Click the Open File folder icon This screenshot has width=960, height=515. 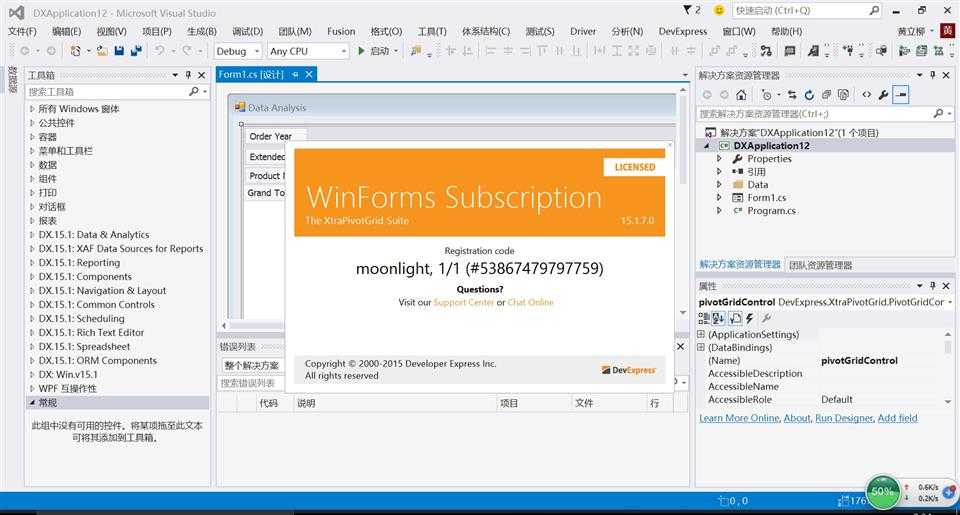tap(102, 51)
